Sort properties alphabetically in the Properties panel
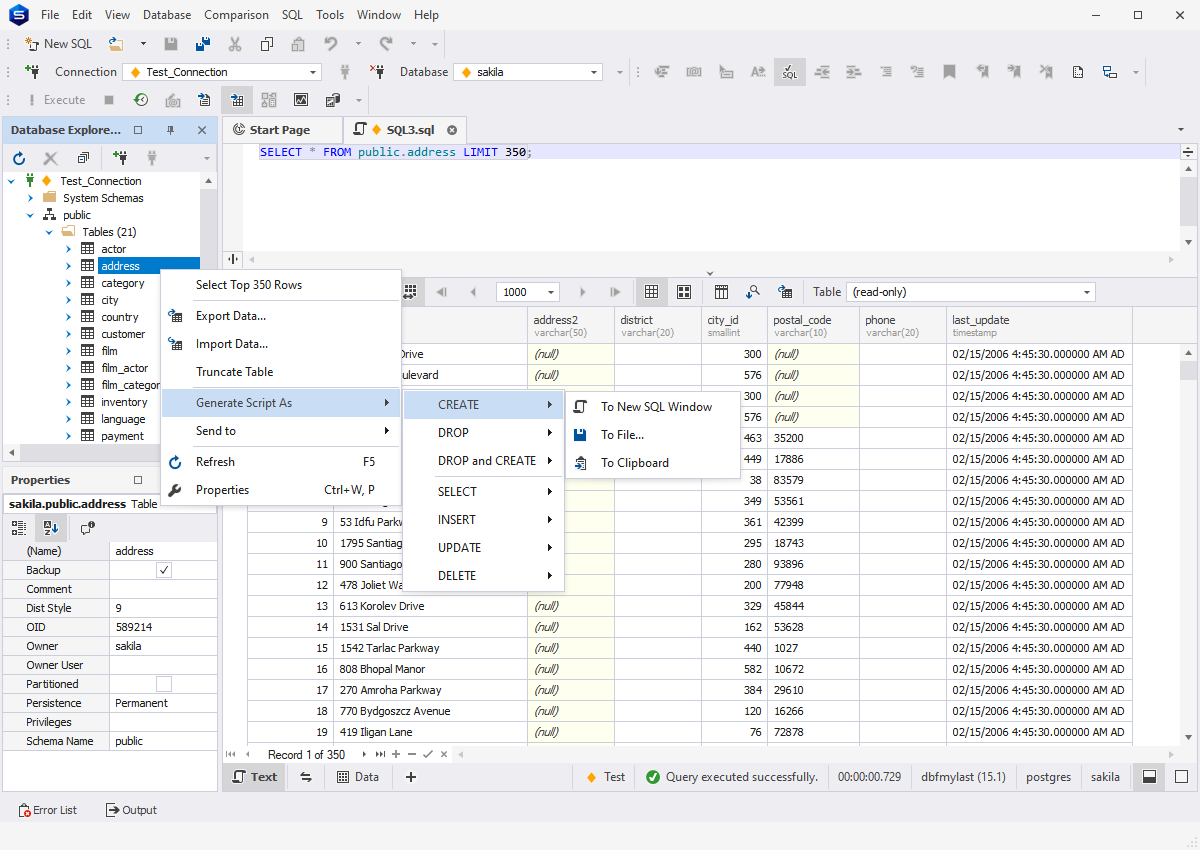 51,527
